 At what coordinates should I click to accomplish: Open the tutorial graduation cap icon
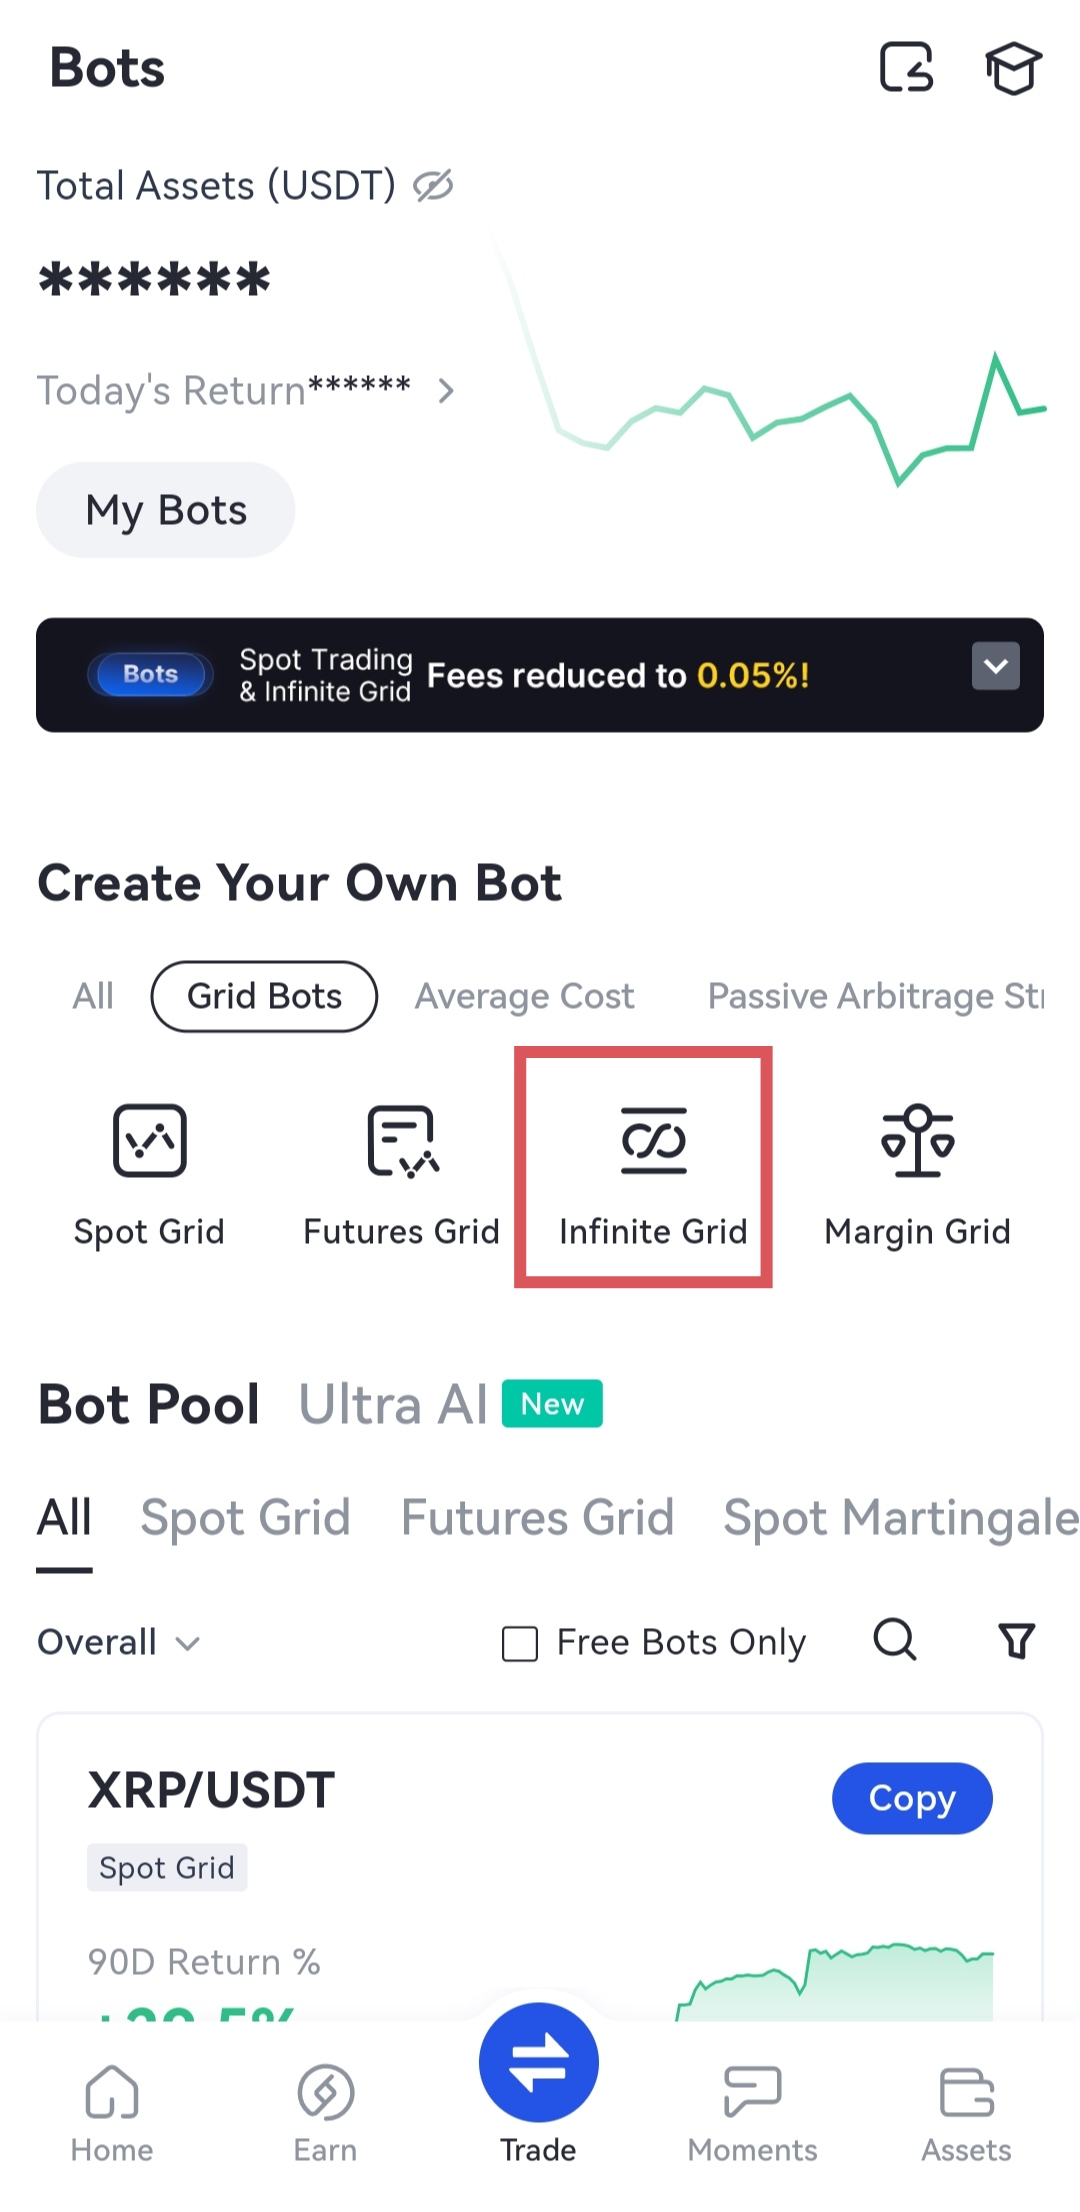pos(1013,68)
